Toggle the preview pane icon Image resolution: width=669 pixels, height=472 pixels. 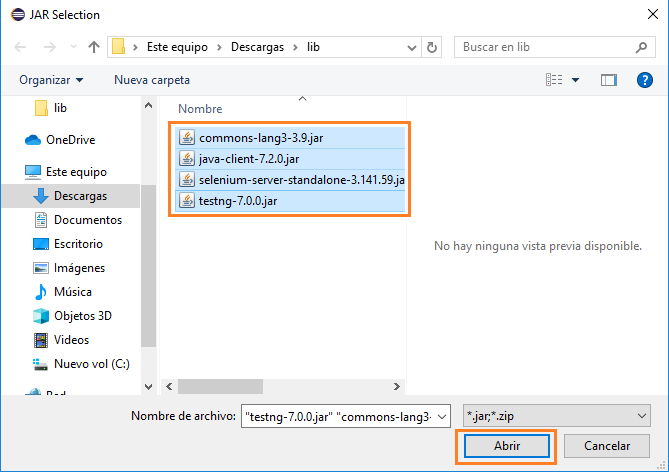pyautogui.click(x=608, y=80)
